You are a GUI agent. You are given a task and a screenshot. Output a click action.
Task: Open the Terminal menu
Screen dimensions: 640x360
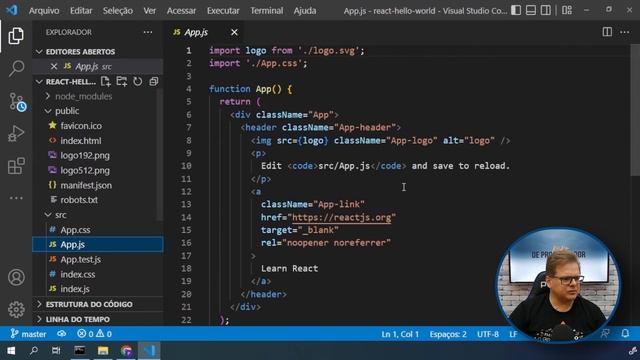tap(267, 11)
